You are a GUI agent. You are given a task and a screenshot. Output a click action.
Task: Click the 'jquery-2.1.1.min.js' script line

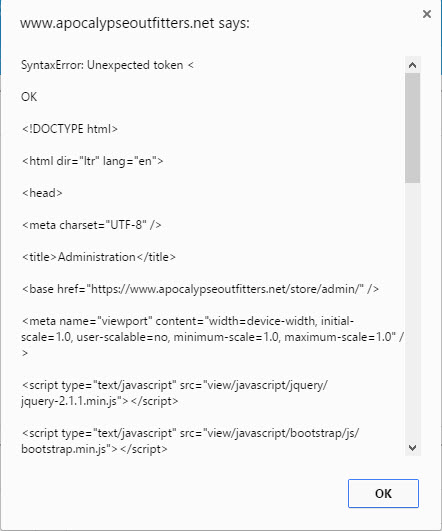(x=174, y=393)
